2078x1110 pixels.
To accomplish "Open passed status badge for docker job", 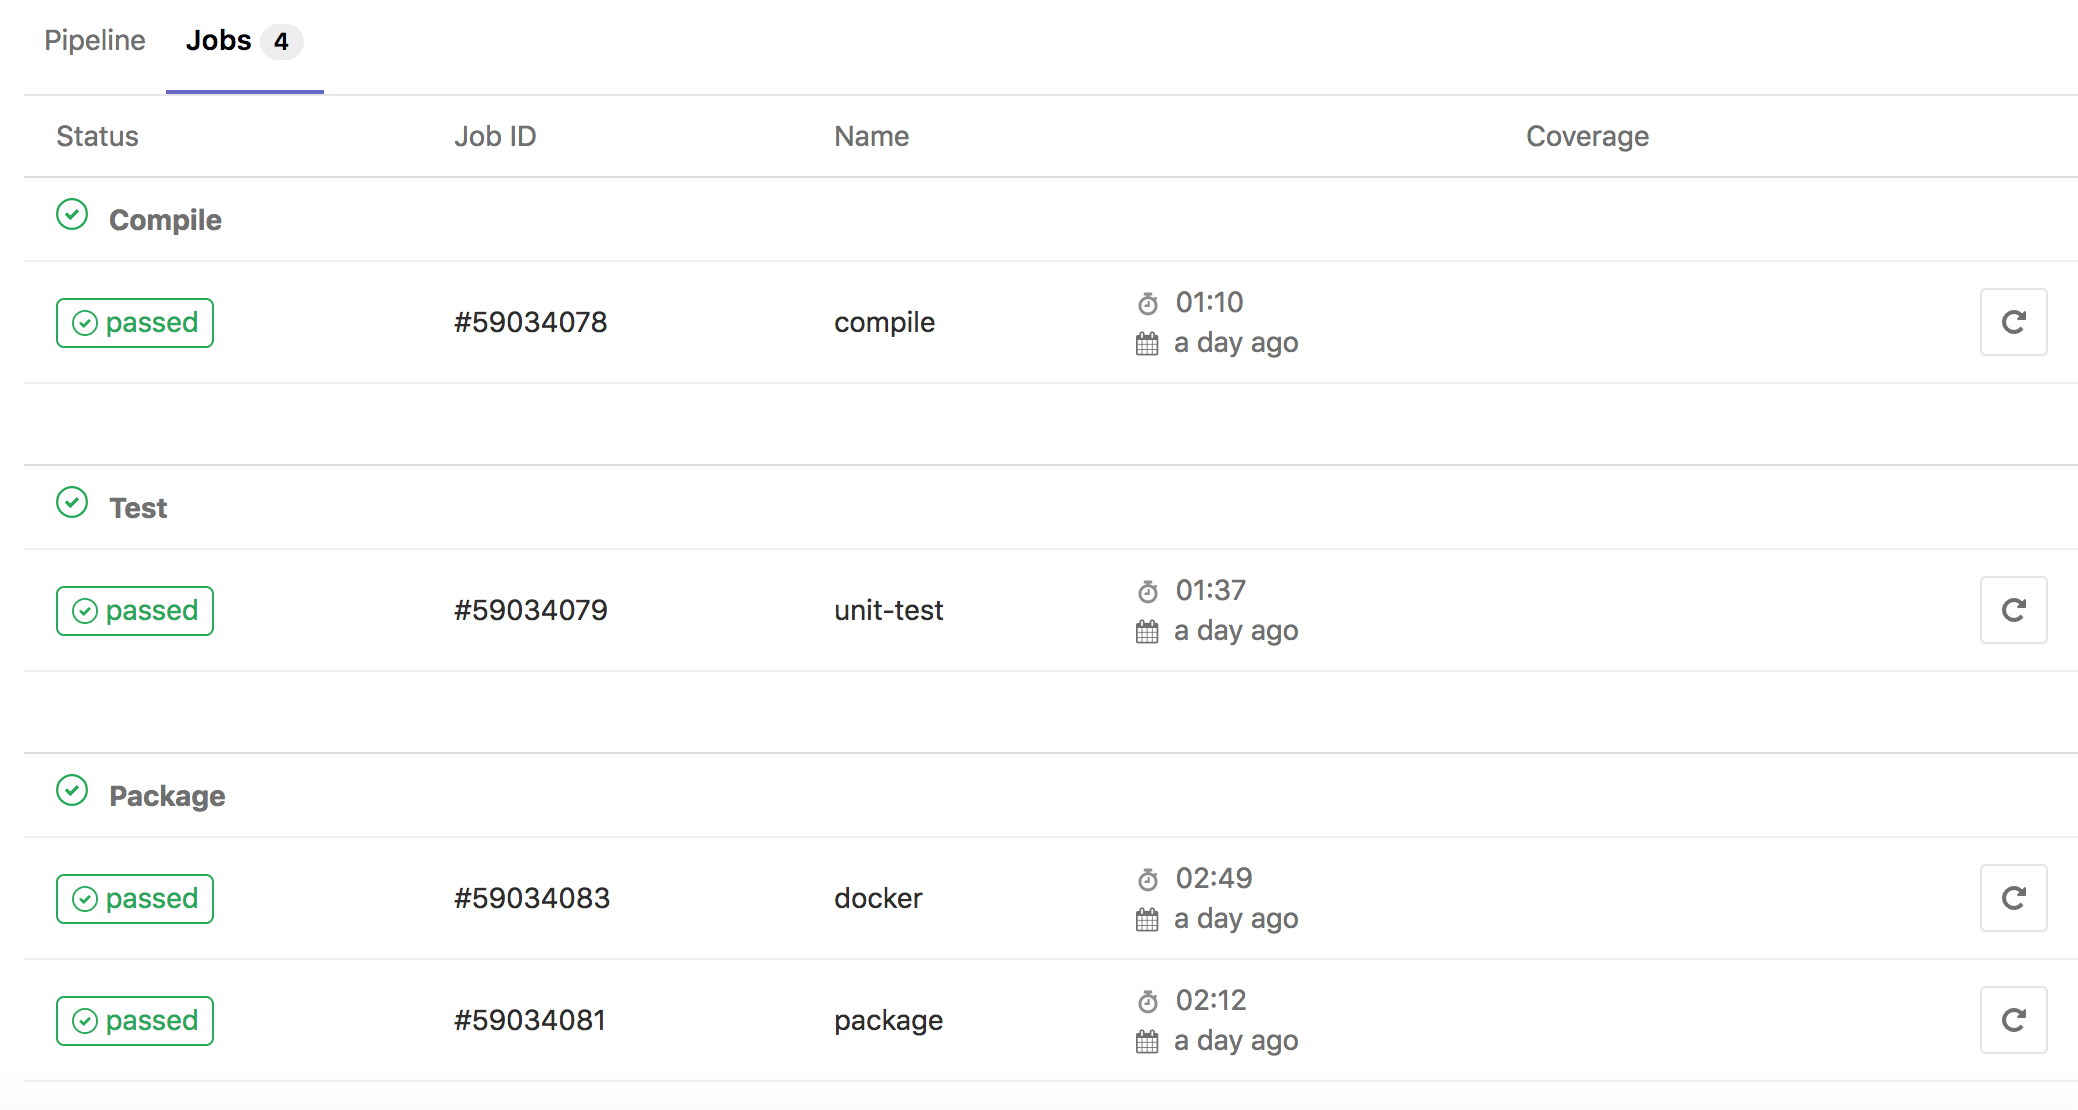I will click(135, 899).
